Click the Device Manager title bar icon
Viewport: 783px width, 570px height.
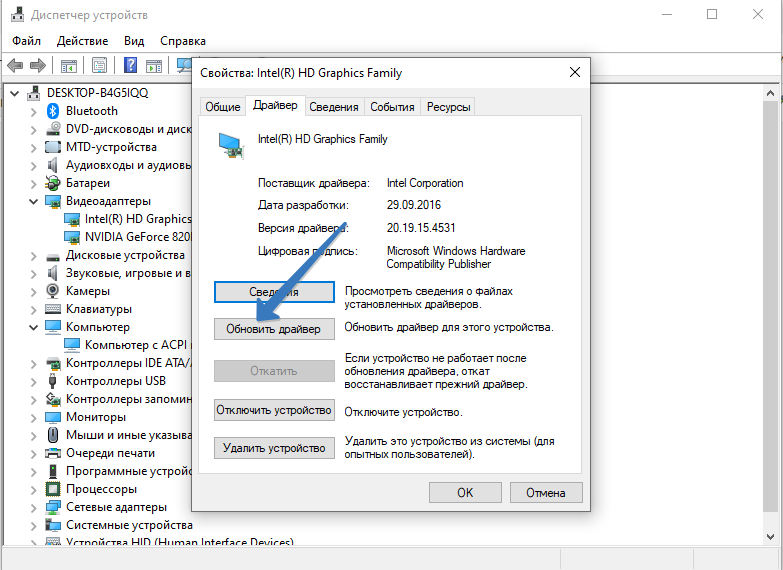coord(17,14)
